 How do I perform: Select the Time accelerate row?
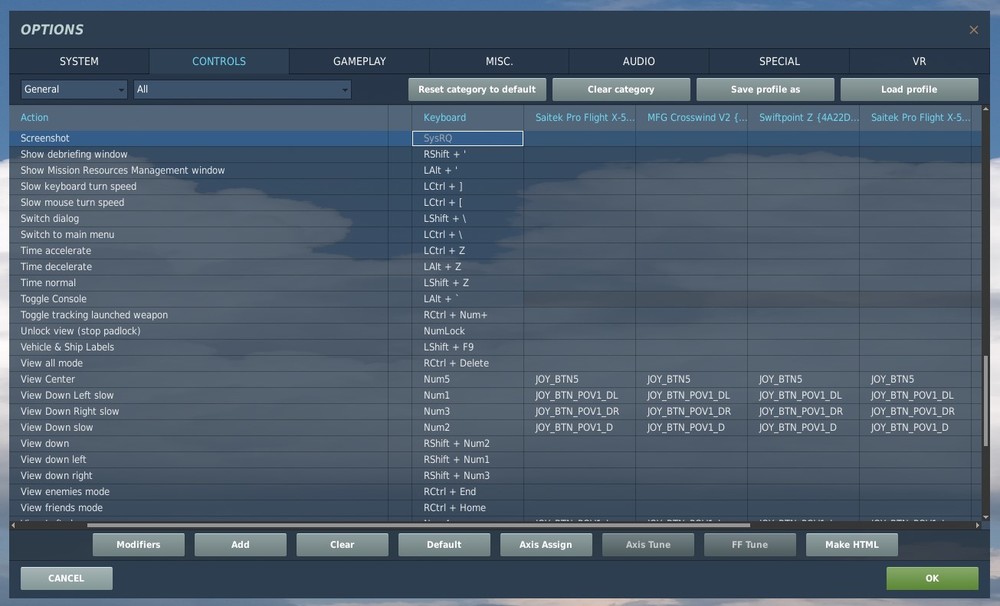496,251
